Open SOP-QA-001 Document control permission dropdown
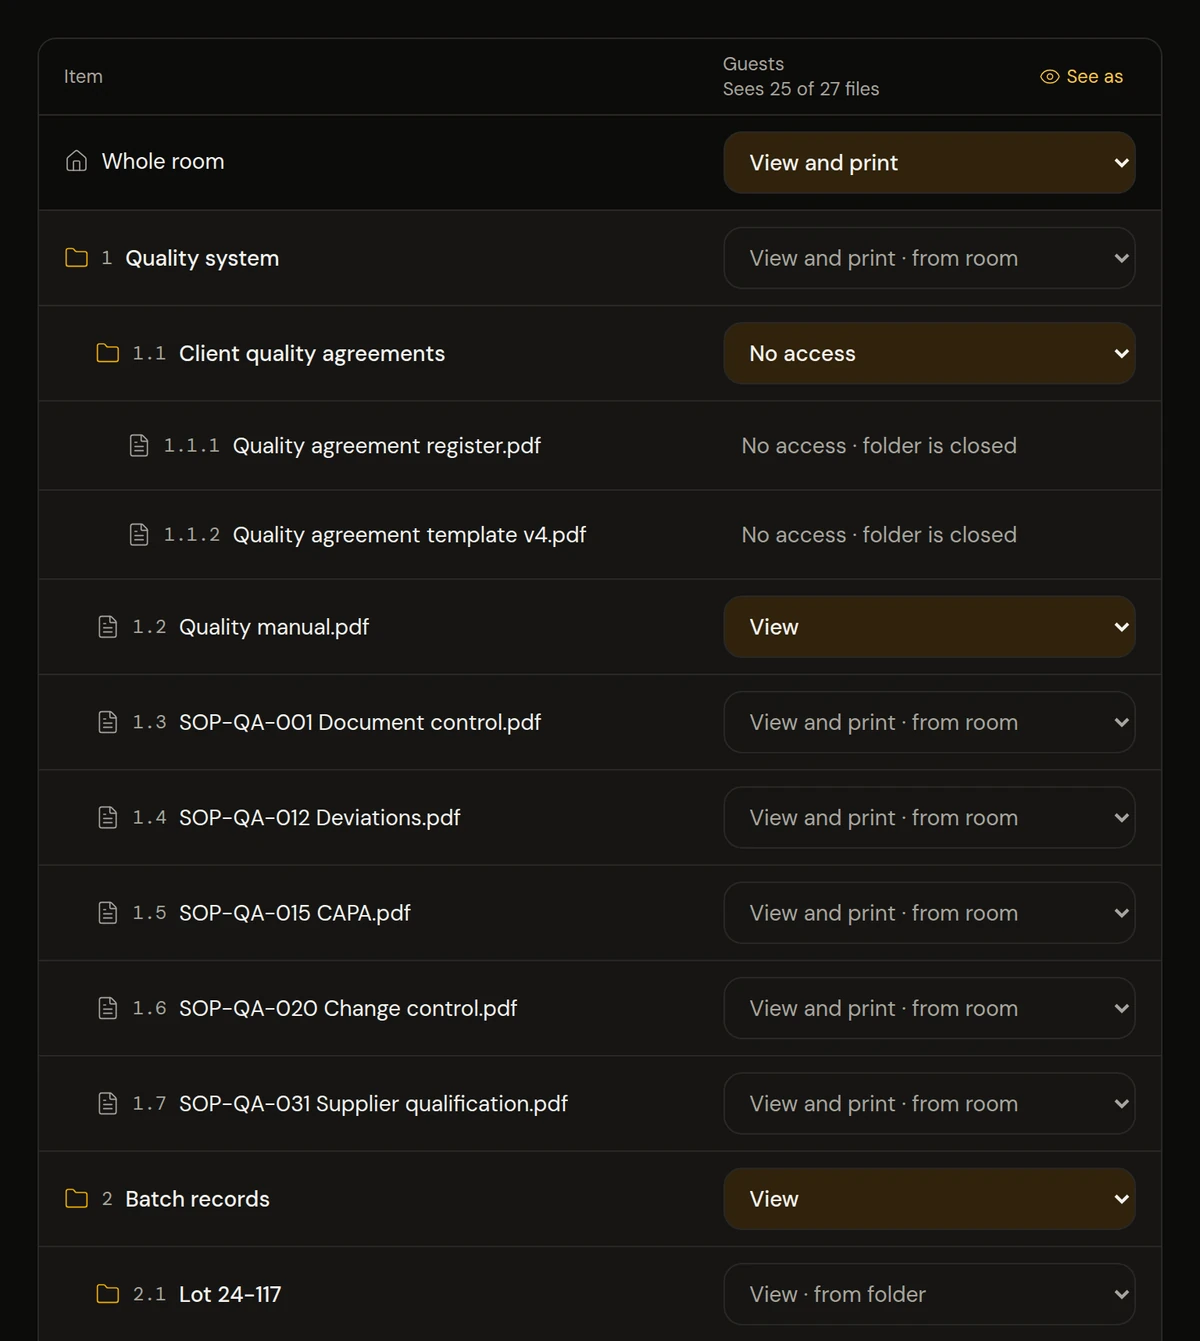The height and width of the screenshot is (1341, 1200). click(x=929, y=722)
